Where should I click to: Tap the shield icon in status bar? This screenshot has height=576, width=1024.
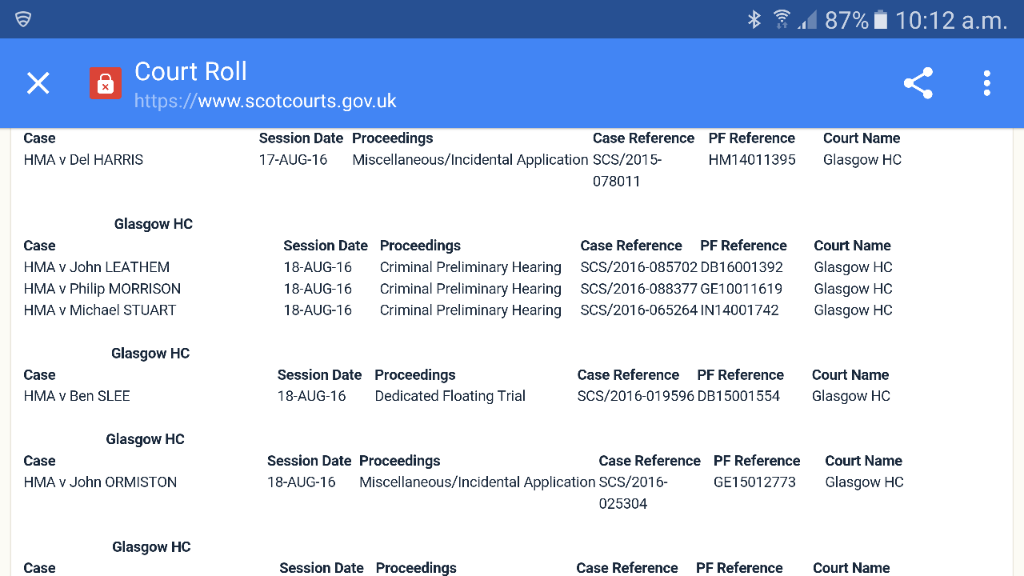(x=23, y=19)
